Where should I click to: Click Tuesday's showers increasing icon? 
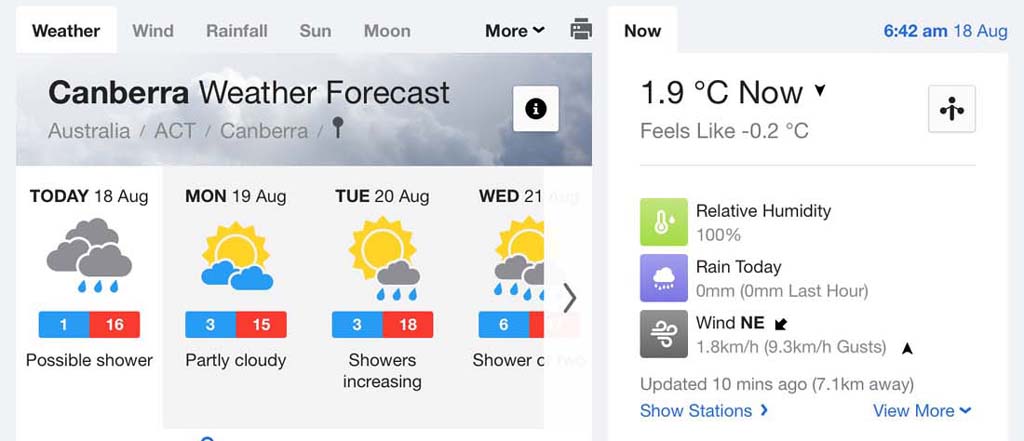click(x=382, y=257)
